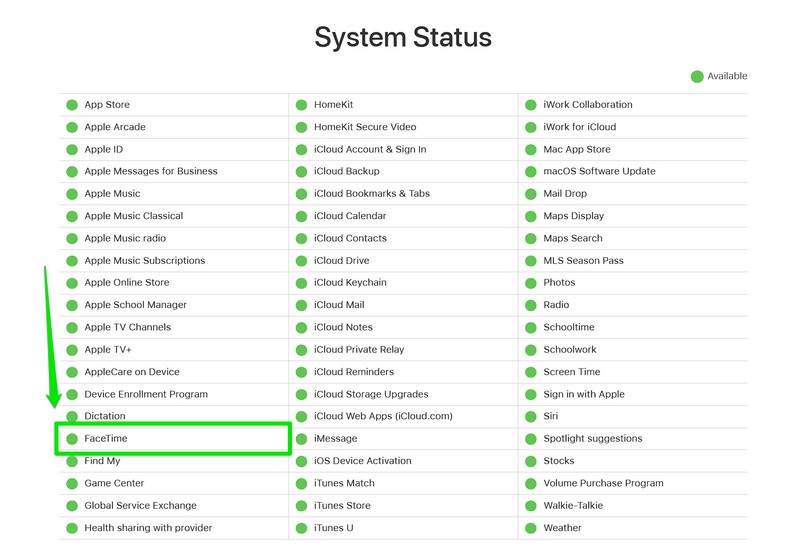800x547 pixels.
Task: Click the green status dot beside FaceTime
Action: [x=71, y=439]
